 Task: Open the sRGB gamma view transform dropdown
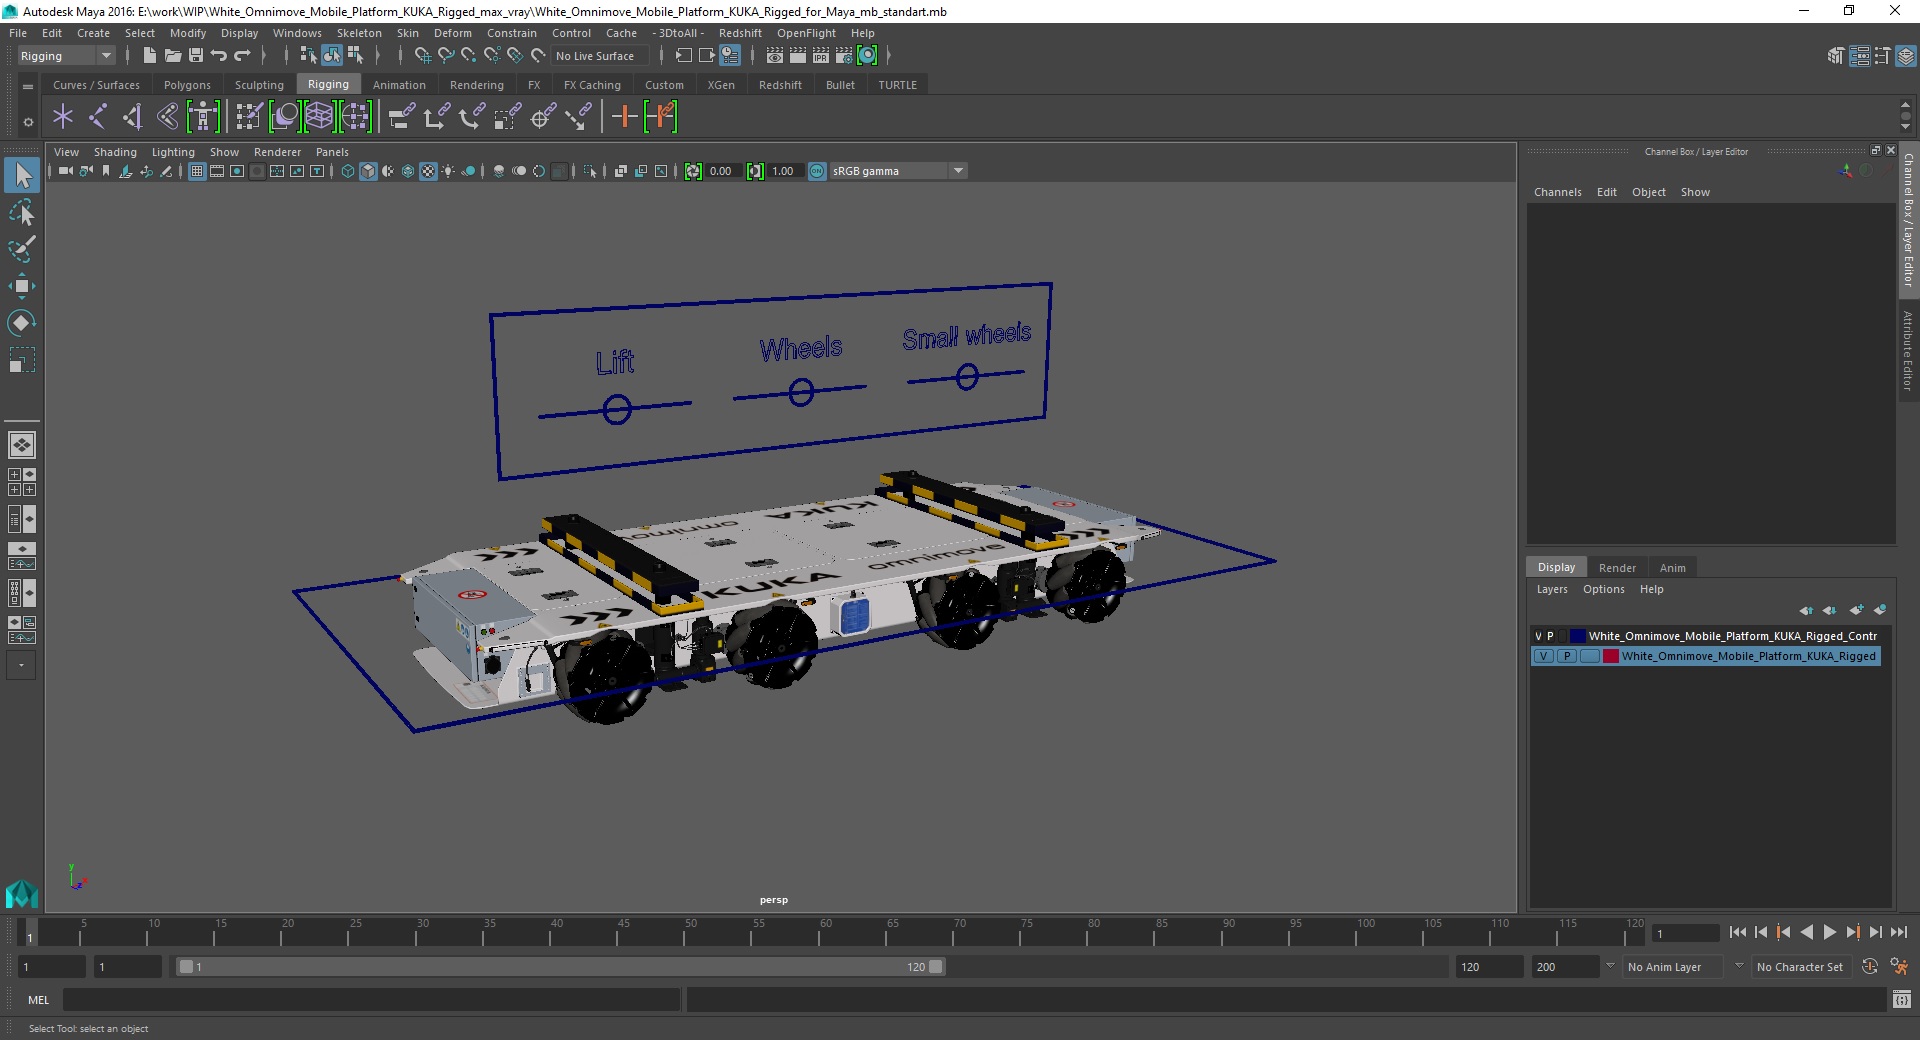[x=897, y=171]
